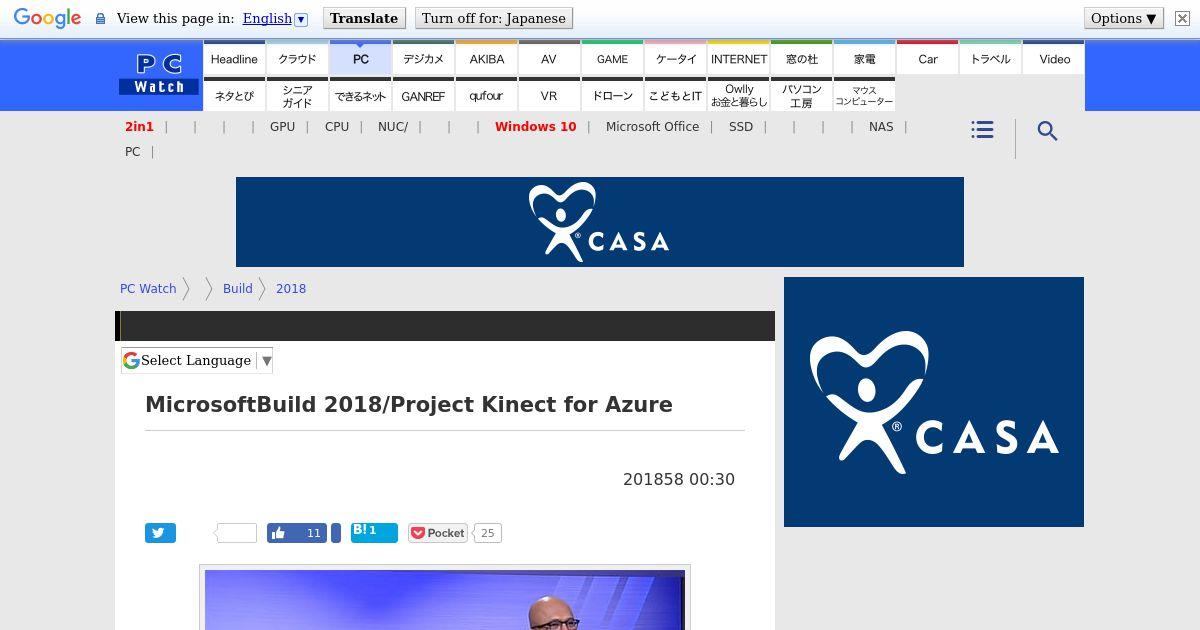The height and width of the screenshot is (630, 1200).
Task: Click the NAS topic link
Action: 881,127
